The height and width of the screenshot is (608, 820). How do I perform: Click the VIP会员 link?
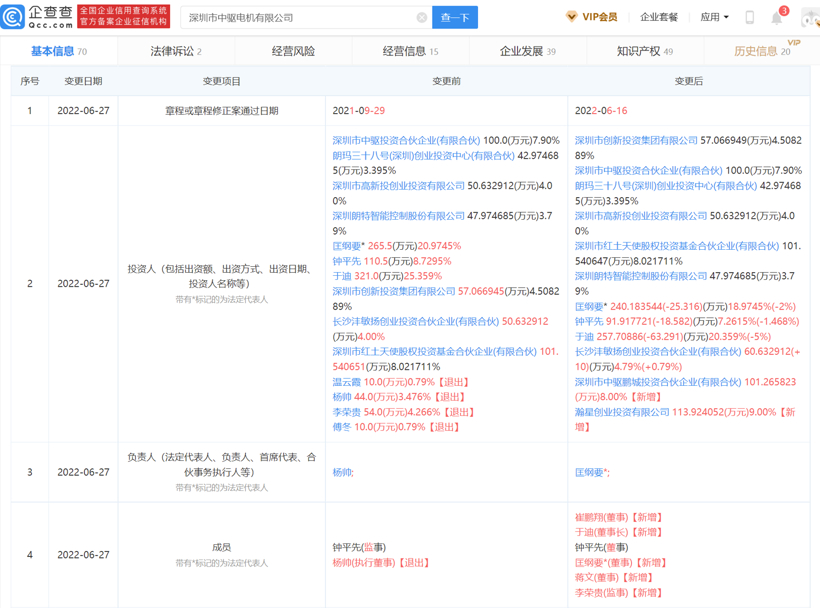click(x=599, y=17)
